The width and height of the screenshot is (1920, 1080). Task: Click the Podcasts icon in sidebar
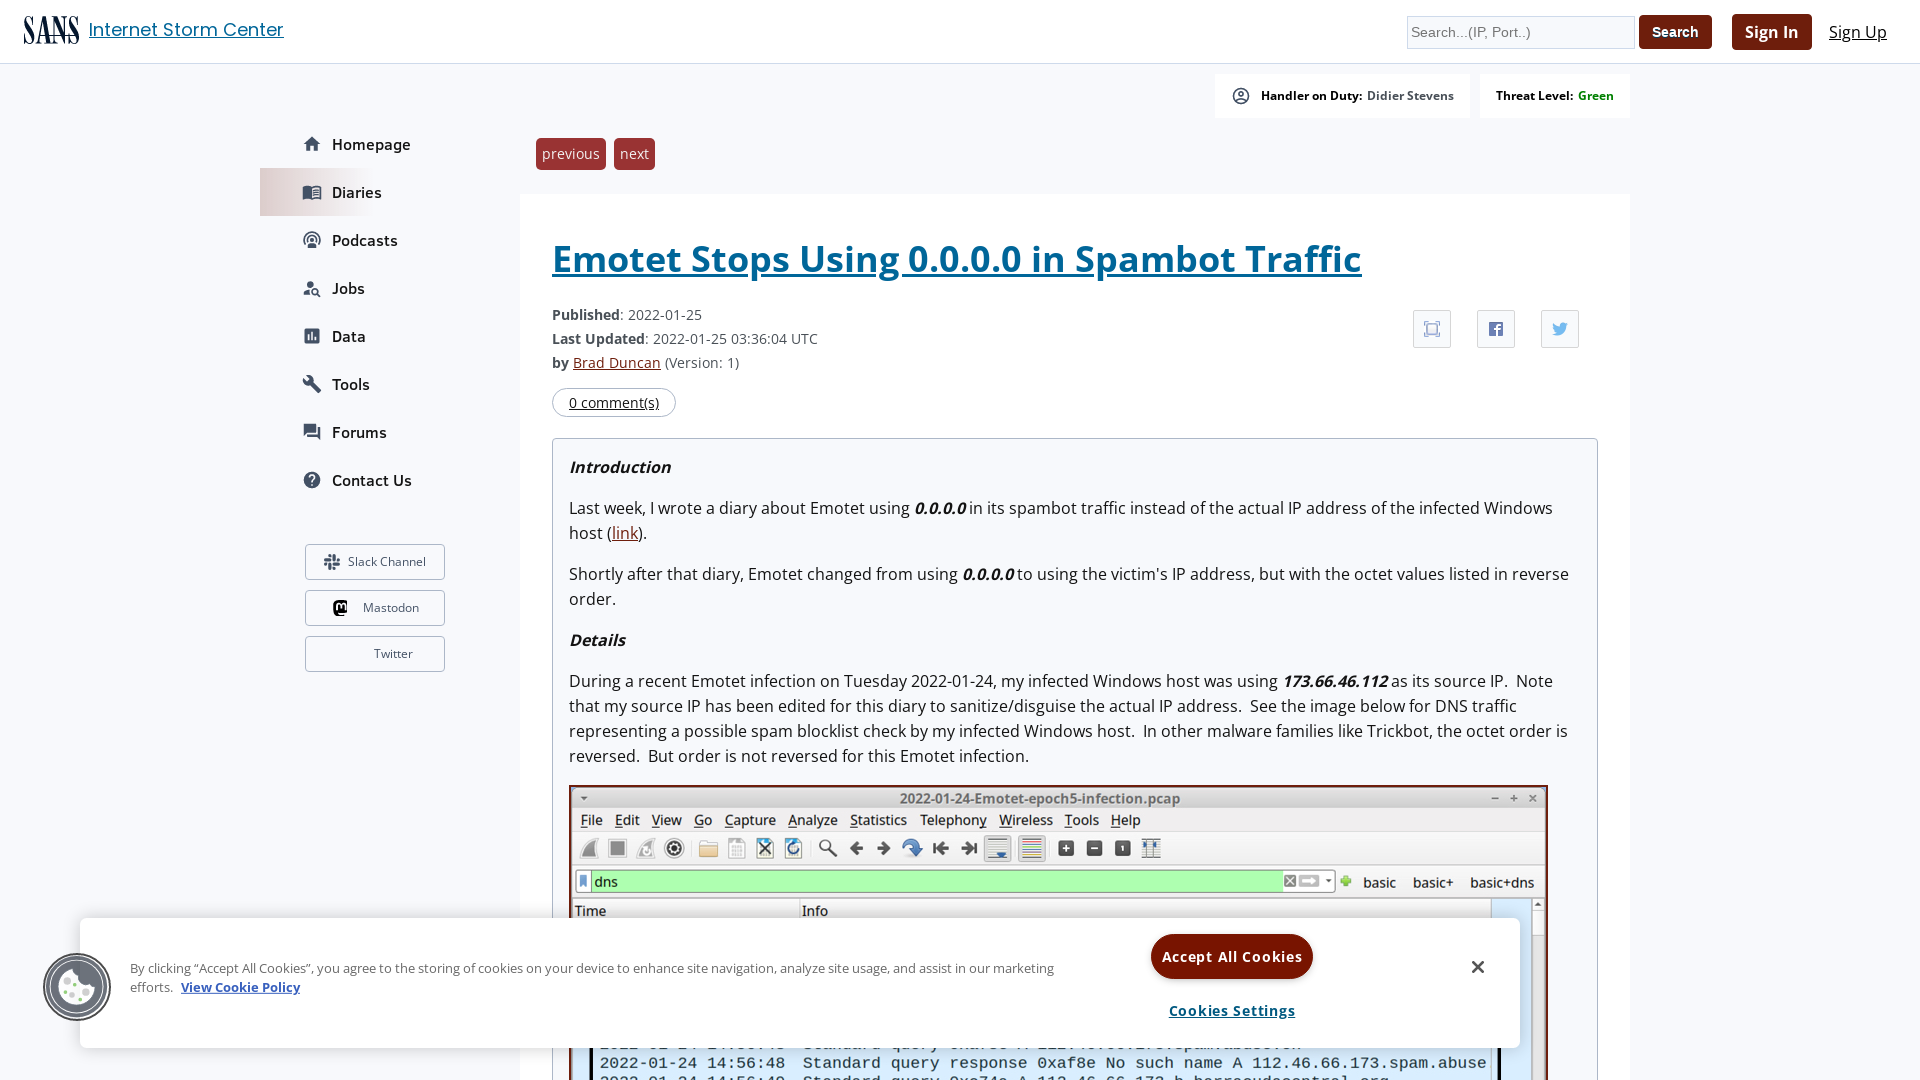[x=312, y=240]
